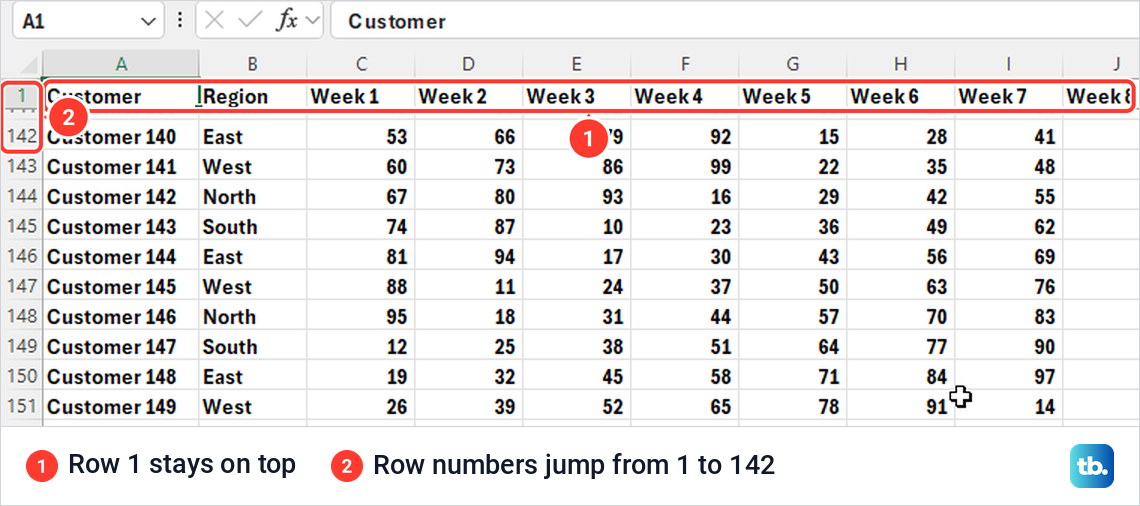The height and width of the screenshot is (506, 1140).
Task: Click the Region header cell
Action: (252, 96)
